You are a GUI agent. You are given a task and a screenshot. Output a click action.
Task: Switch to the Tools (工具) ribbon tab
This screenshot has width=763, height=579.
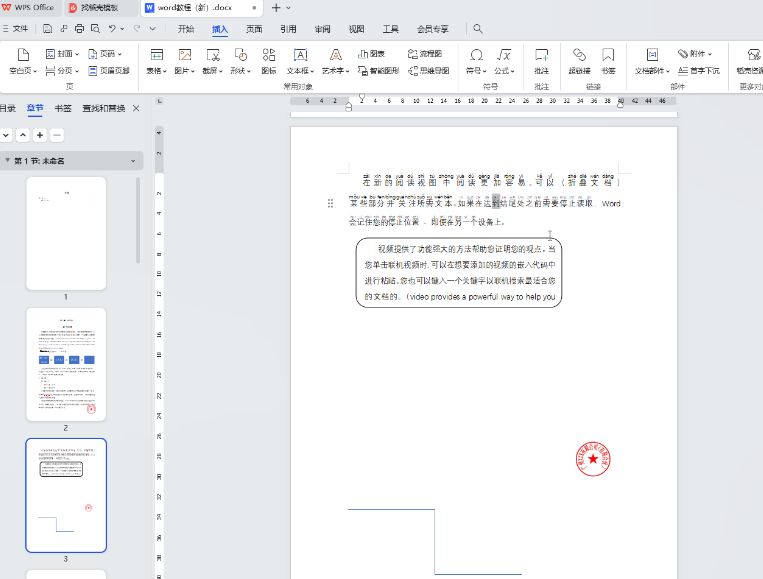tap(390, 29)
